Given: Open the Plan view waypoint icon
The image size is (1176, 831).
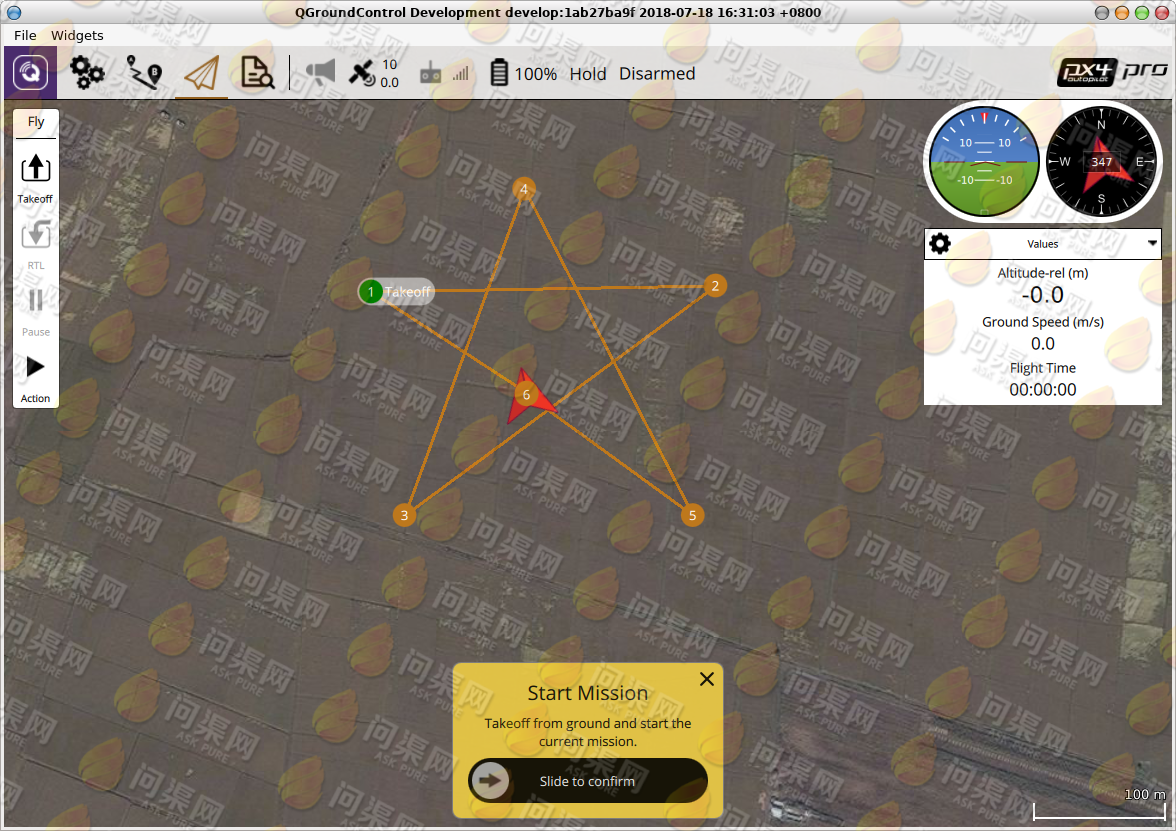Looking at the screenshot, I should click(x=143, y=74).
